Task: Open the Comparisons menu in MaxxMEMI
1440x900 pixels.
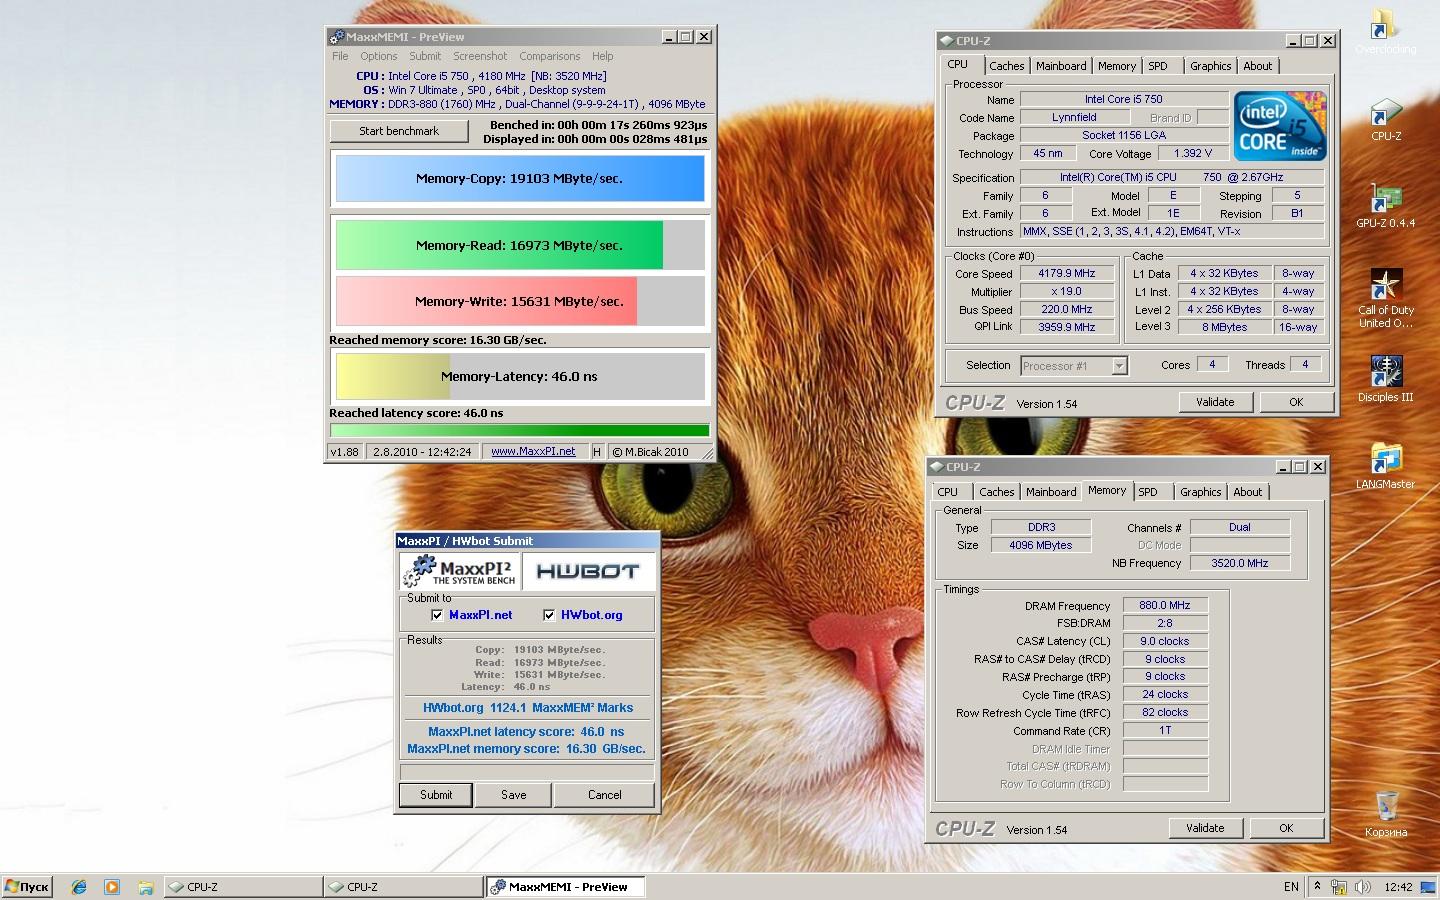Action: (x=550, y=56)
